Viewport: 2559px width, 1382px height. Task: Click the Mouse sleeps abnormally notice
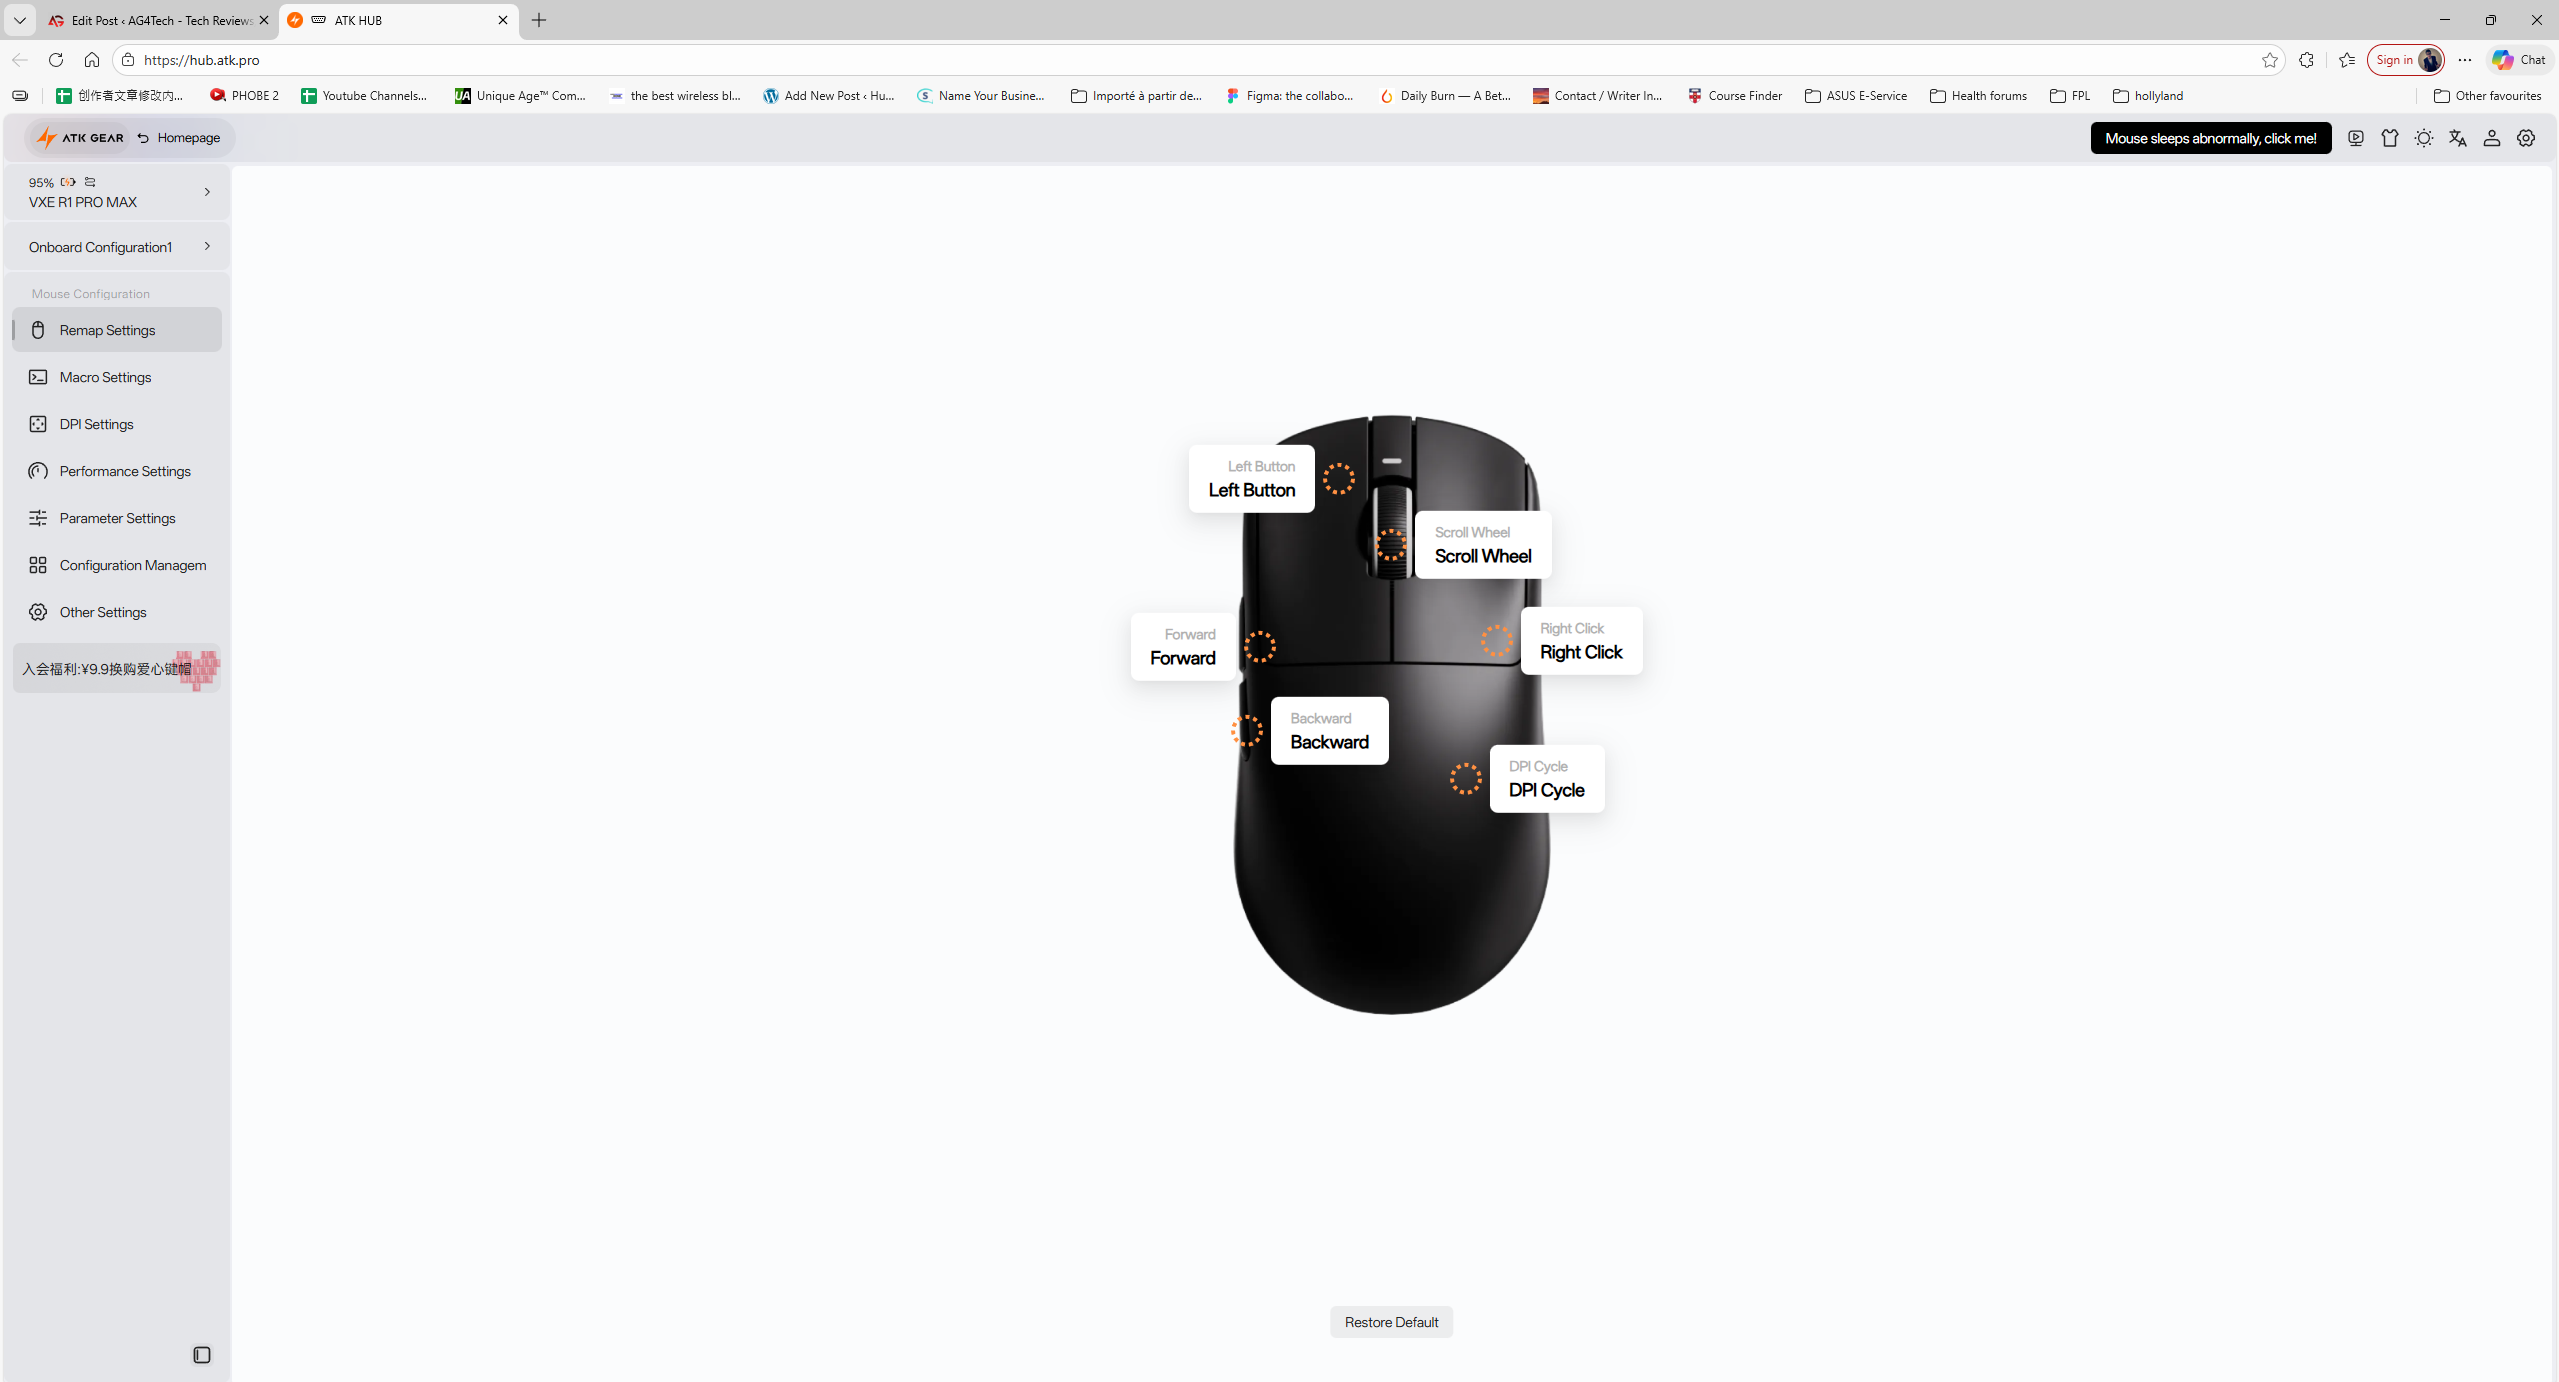[2210, 138]
